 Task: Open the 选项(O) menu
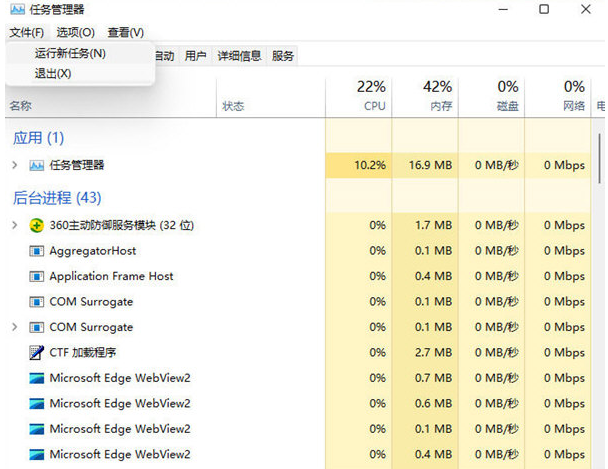pos(76,32)
